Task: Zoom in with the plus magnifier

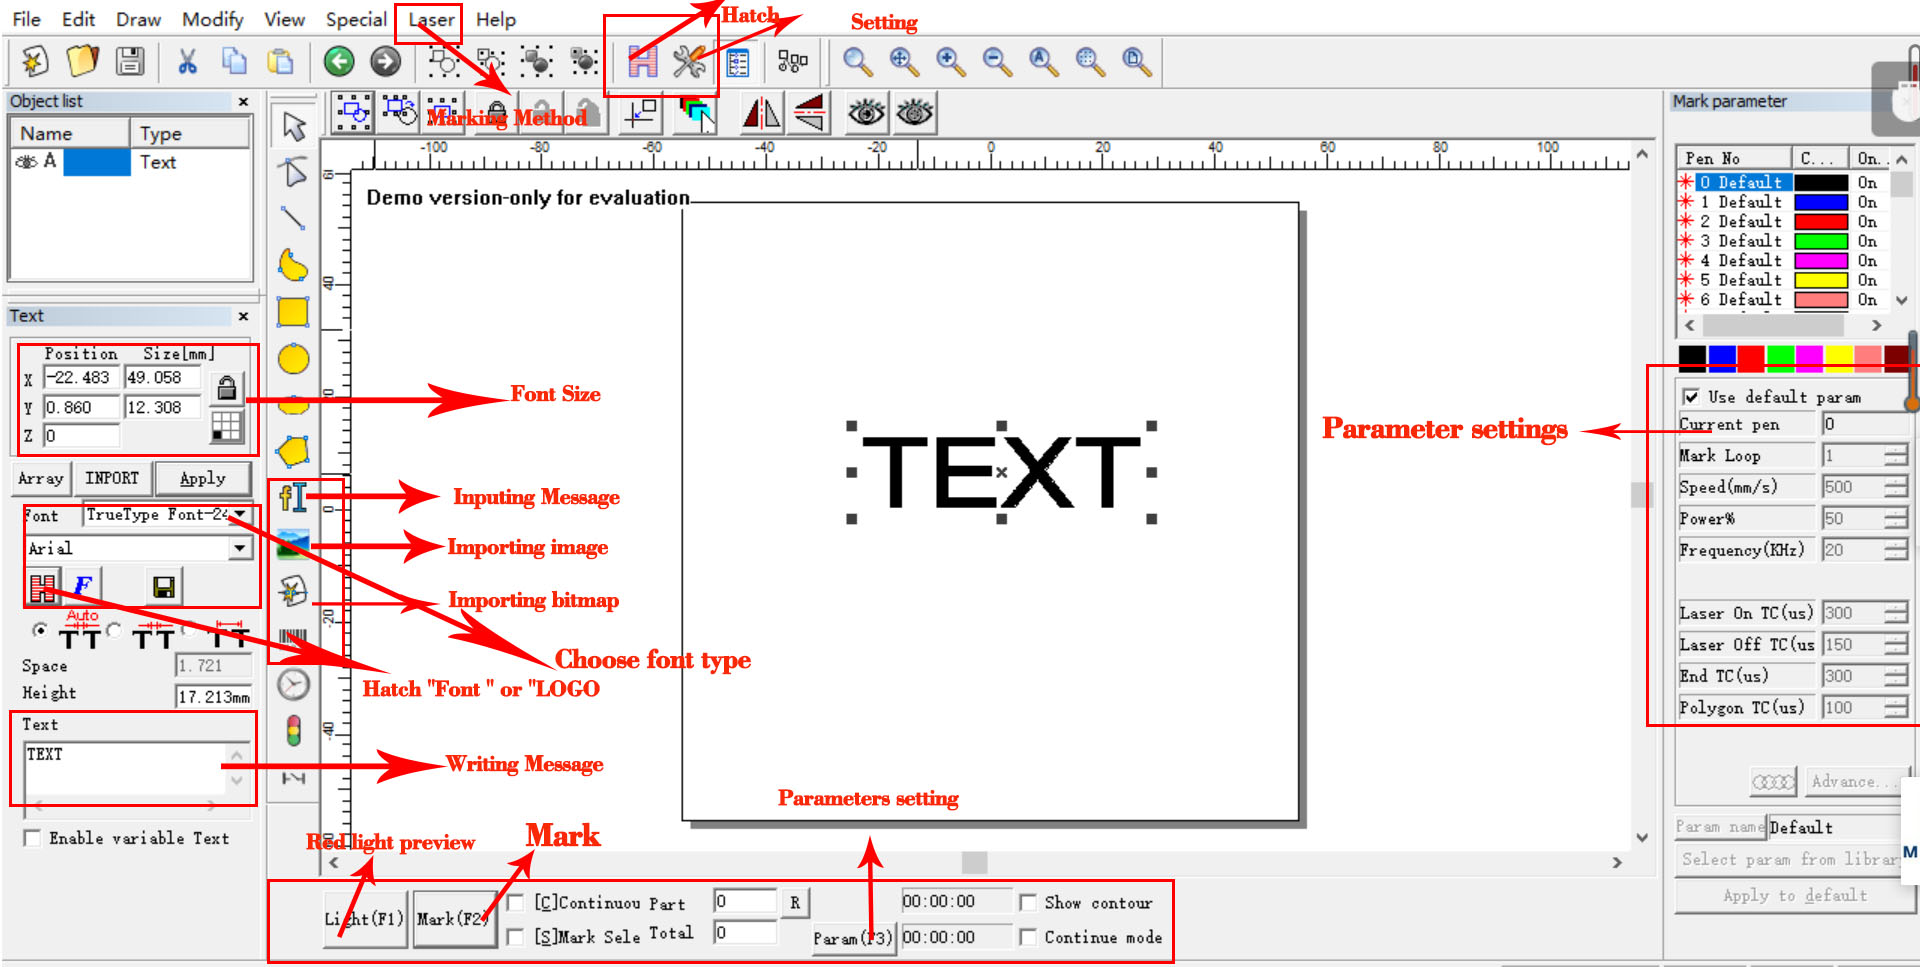Action: (x=950, y=62)
